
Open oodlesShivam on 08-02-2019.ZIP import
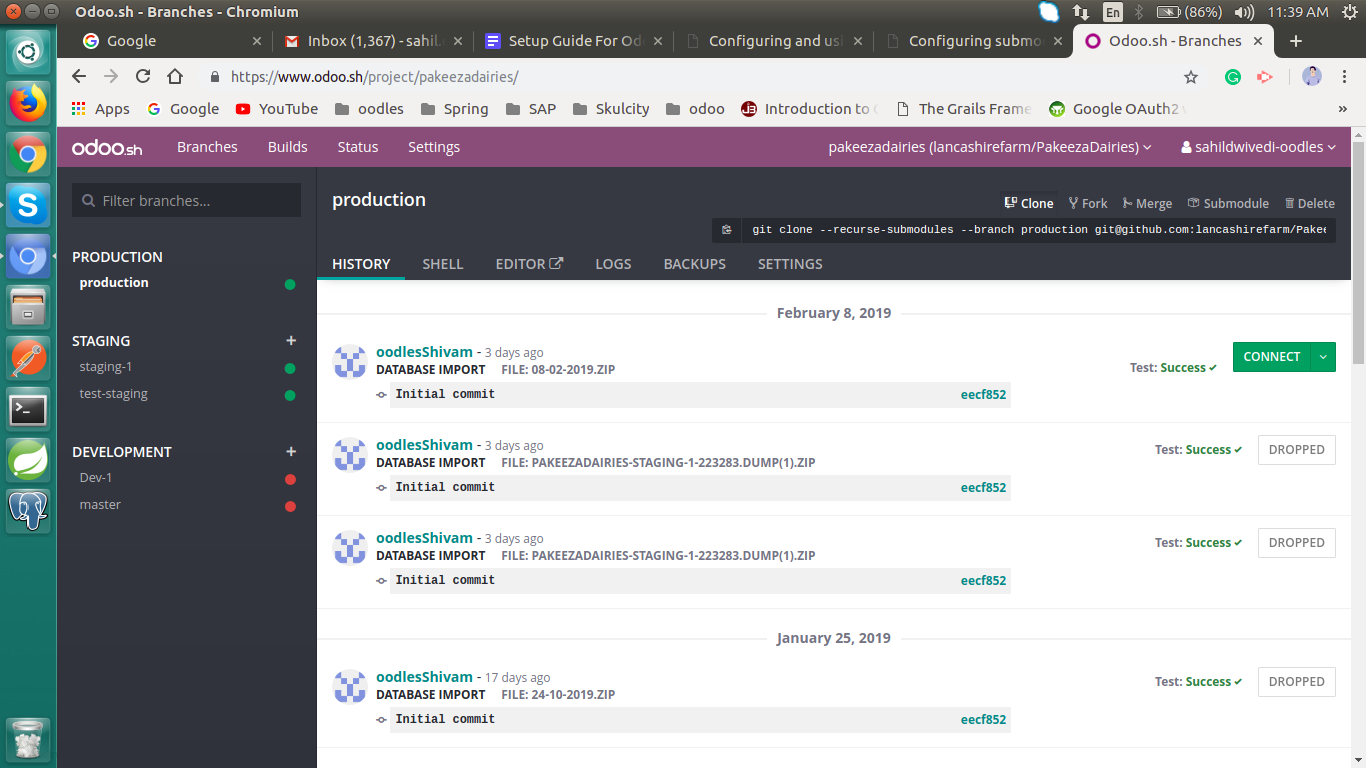(424, 352)
